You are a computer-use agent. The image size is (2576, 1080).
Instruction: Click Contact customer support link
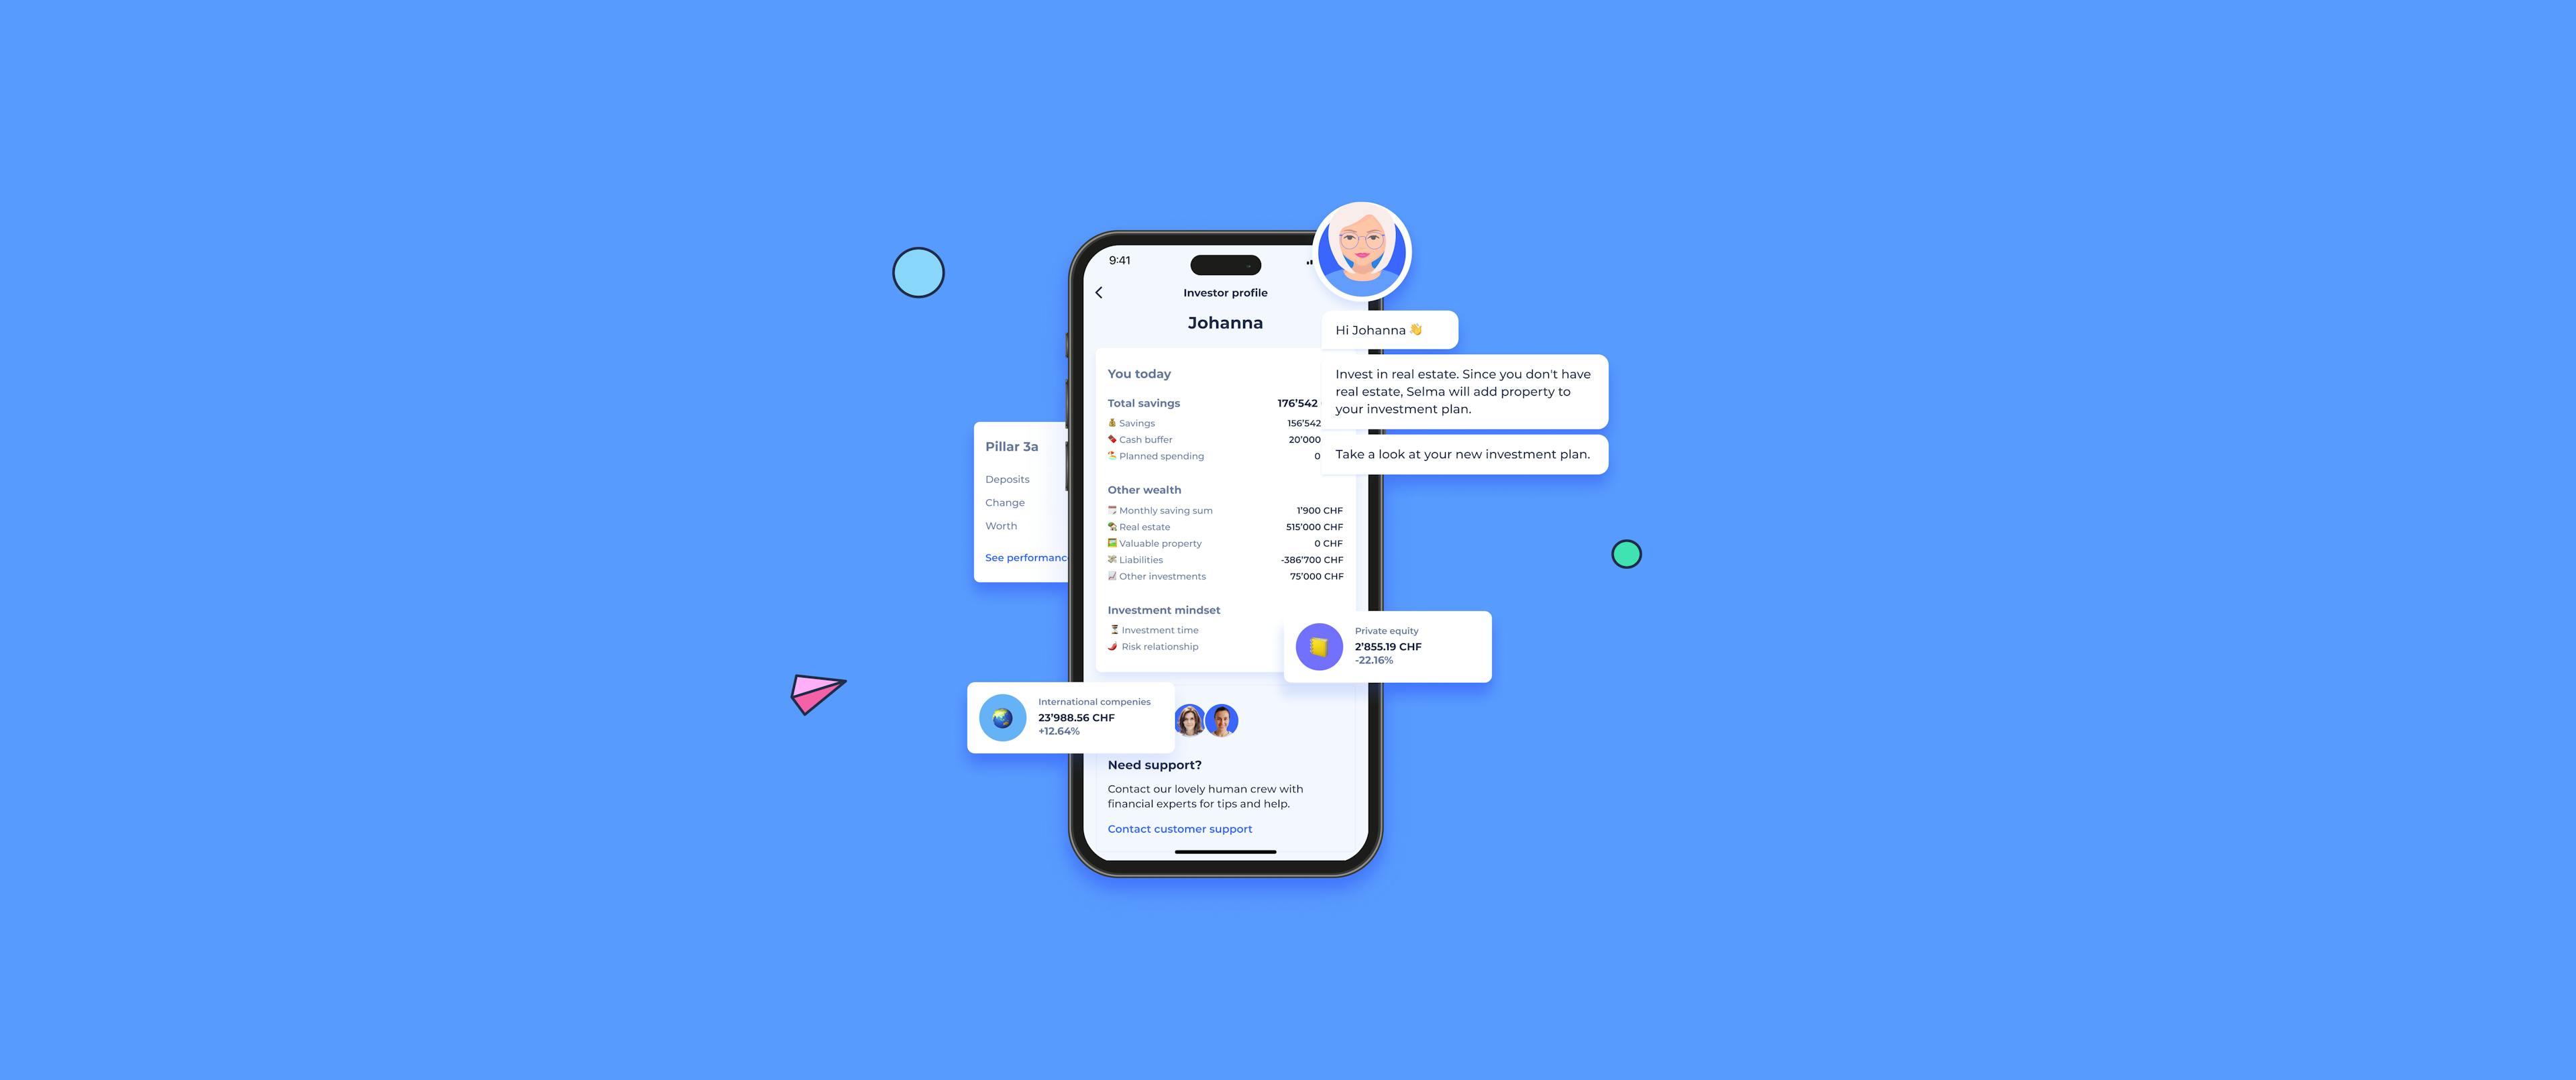pyautogui.click(x=1178, y=828)
